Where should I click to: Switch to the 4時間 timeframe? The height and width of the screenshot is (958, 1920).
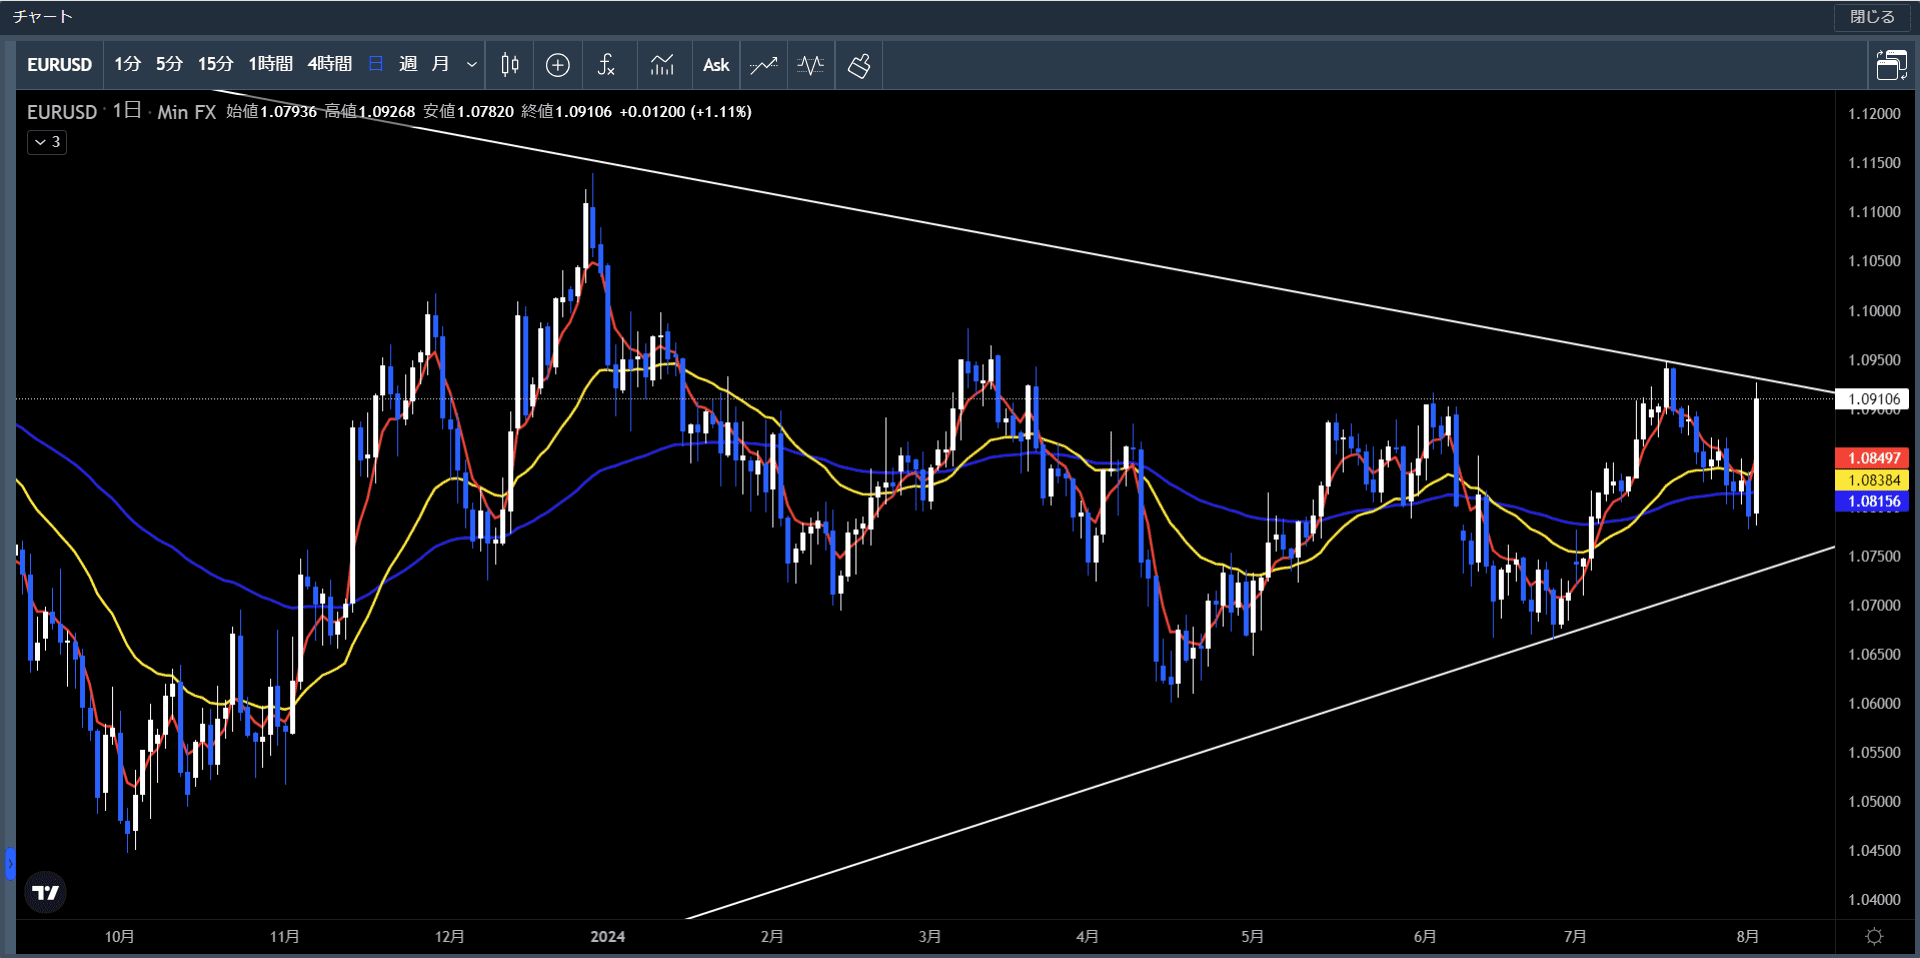pyautogui.click(x=330, y=64)
